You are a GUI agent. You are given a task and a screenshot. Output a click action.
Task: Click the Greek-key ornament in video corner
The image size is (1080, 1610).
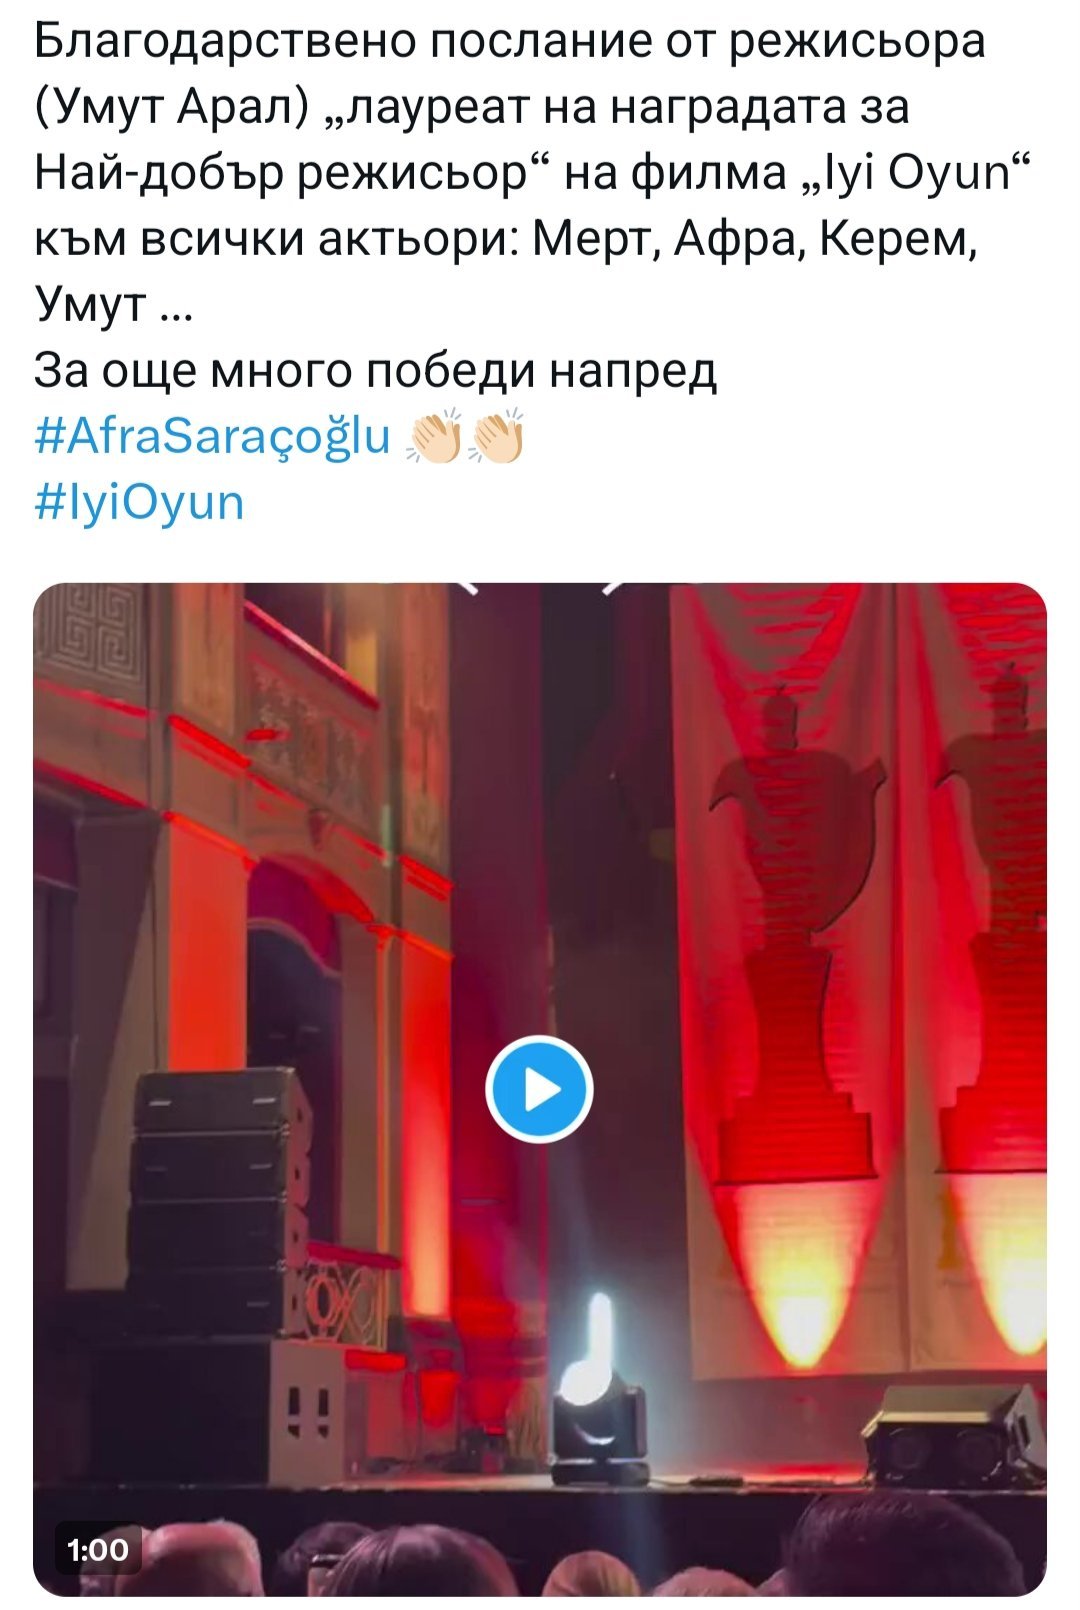point(88,638)
